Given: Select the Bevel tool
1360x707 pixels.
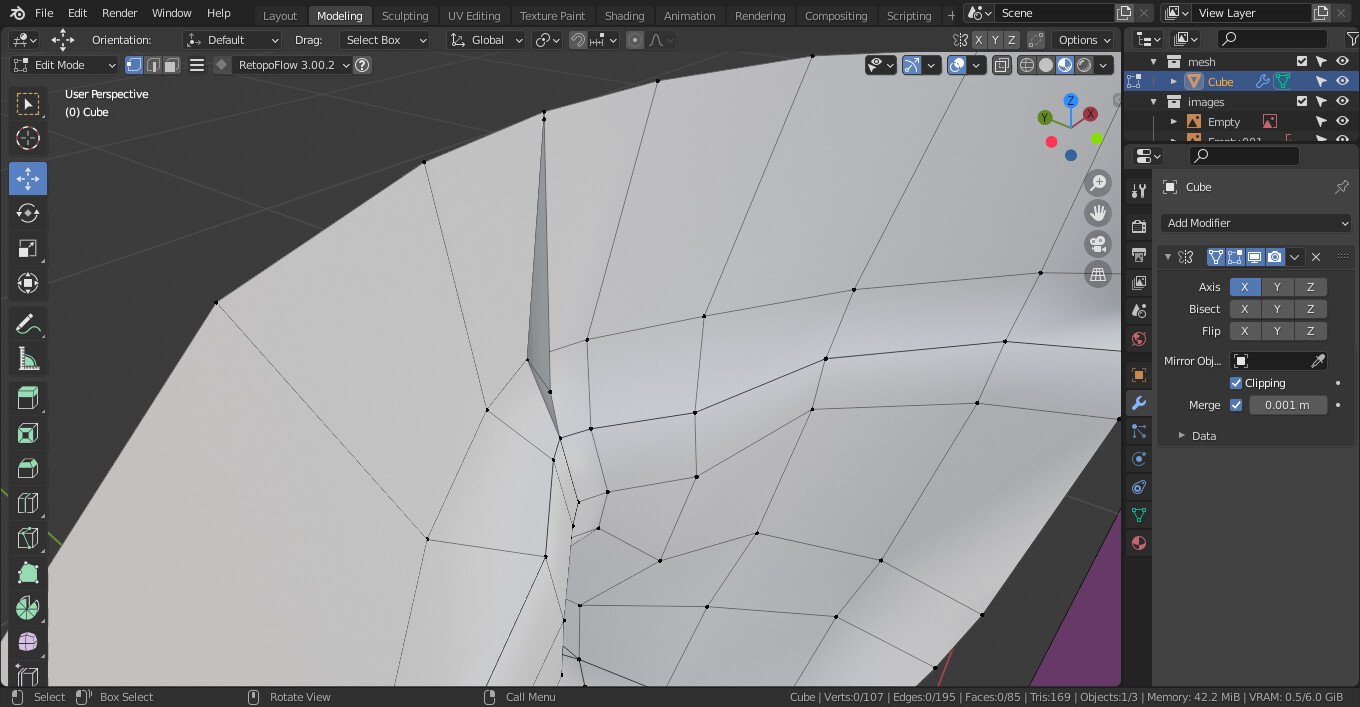Looking at the screenshot, I should tap(28, 468).
